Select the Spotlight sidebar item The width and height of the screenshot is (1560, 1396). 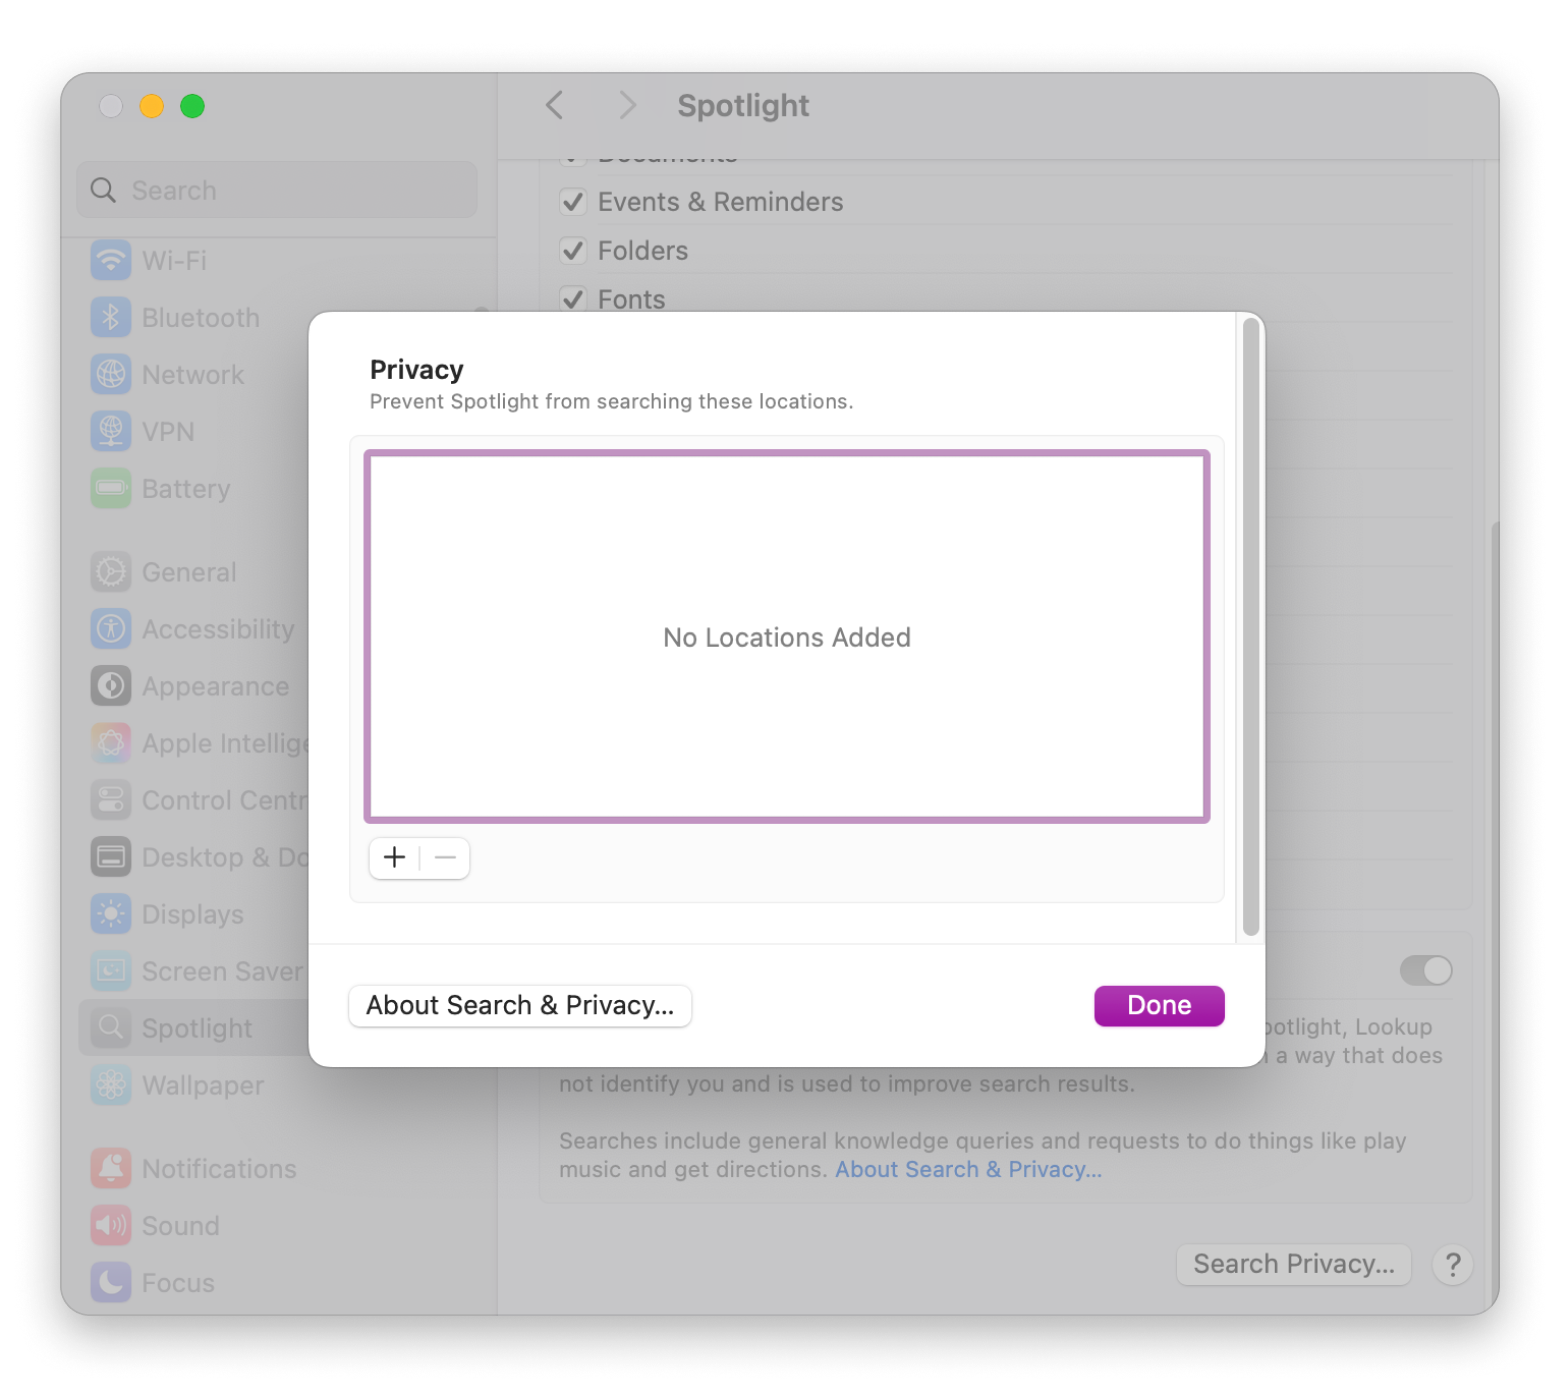pos(195,1028)
